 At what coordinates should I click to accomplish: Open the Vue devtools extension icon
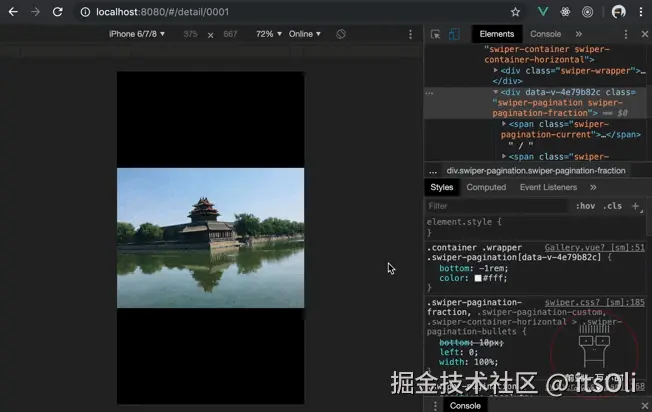(543, 12)
